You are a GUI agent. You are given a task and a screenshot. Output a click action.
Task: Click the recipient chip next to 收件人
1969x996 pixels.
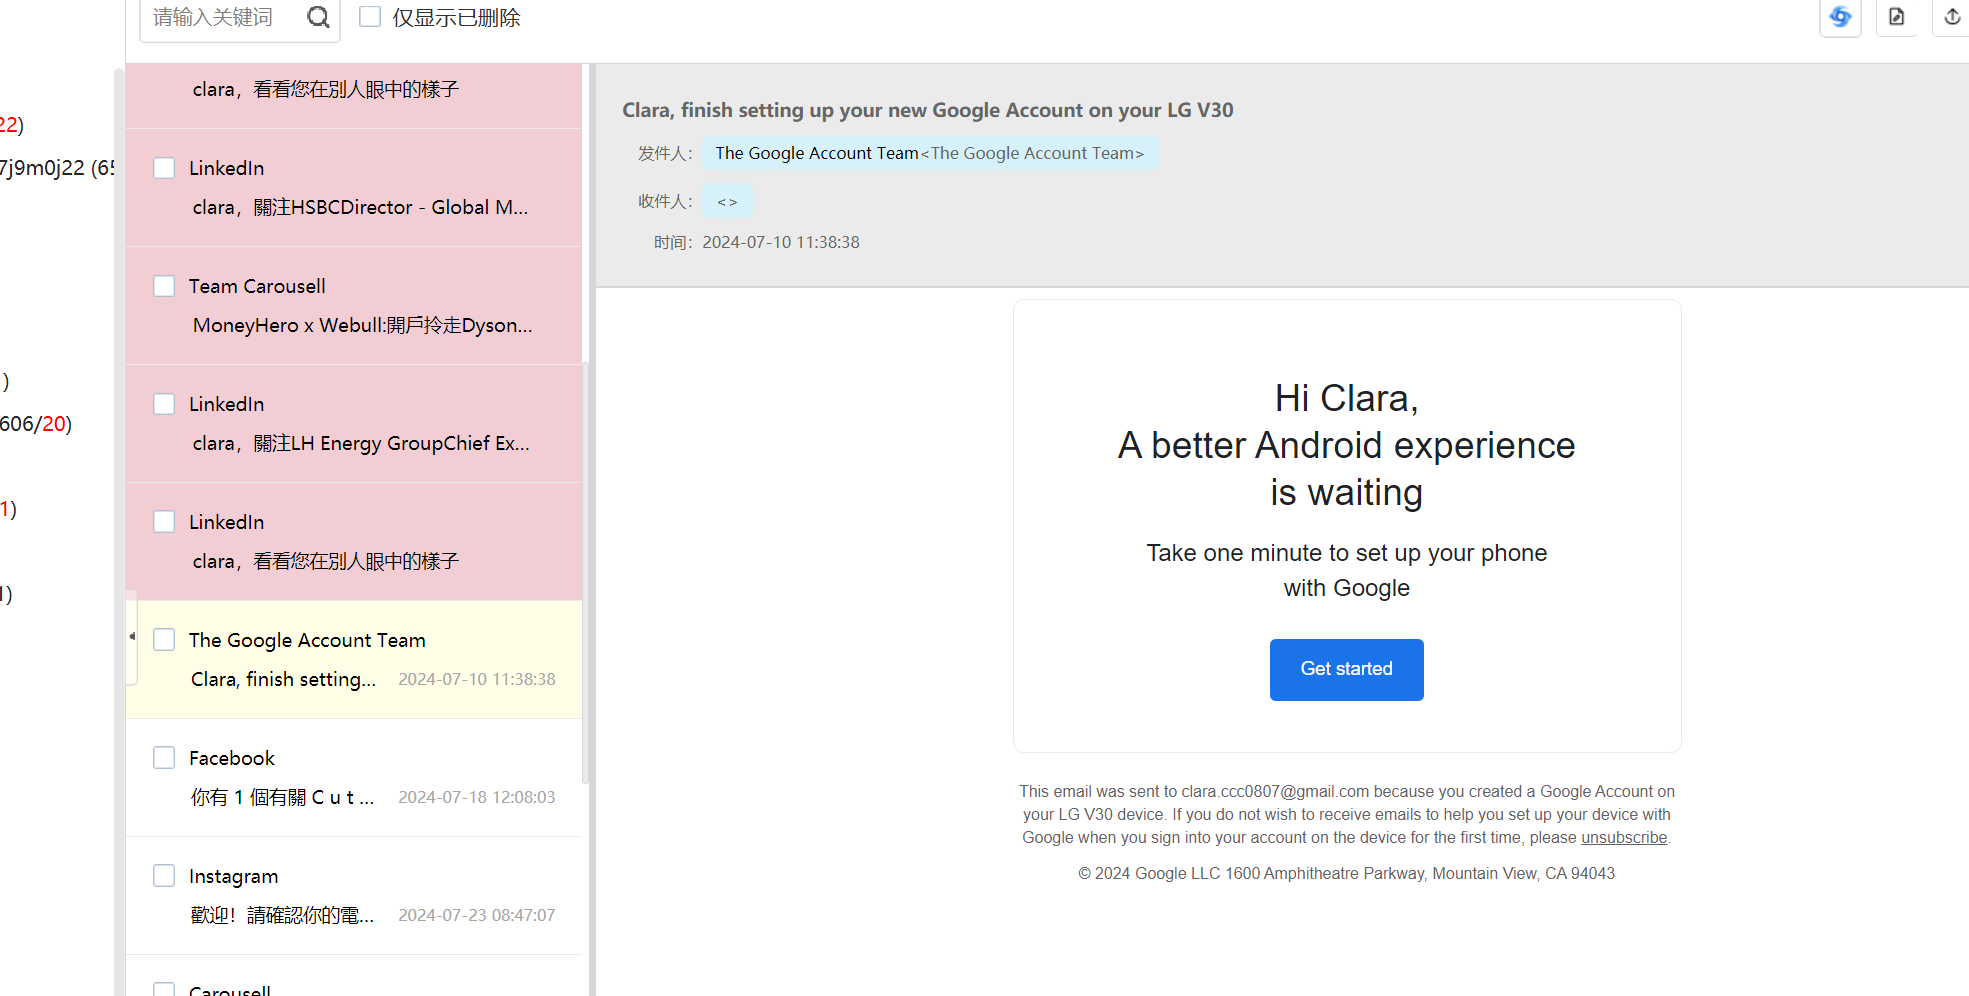click(x=727, y=202)
